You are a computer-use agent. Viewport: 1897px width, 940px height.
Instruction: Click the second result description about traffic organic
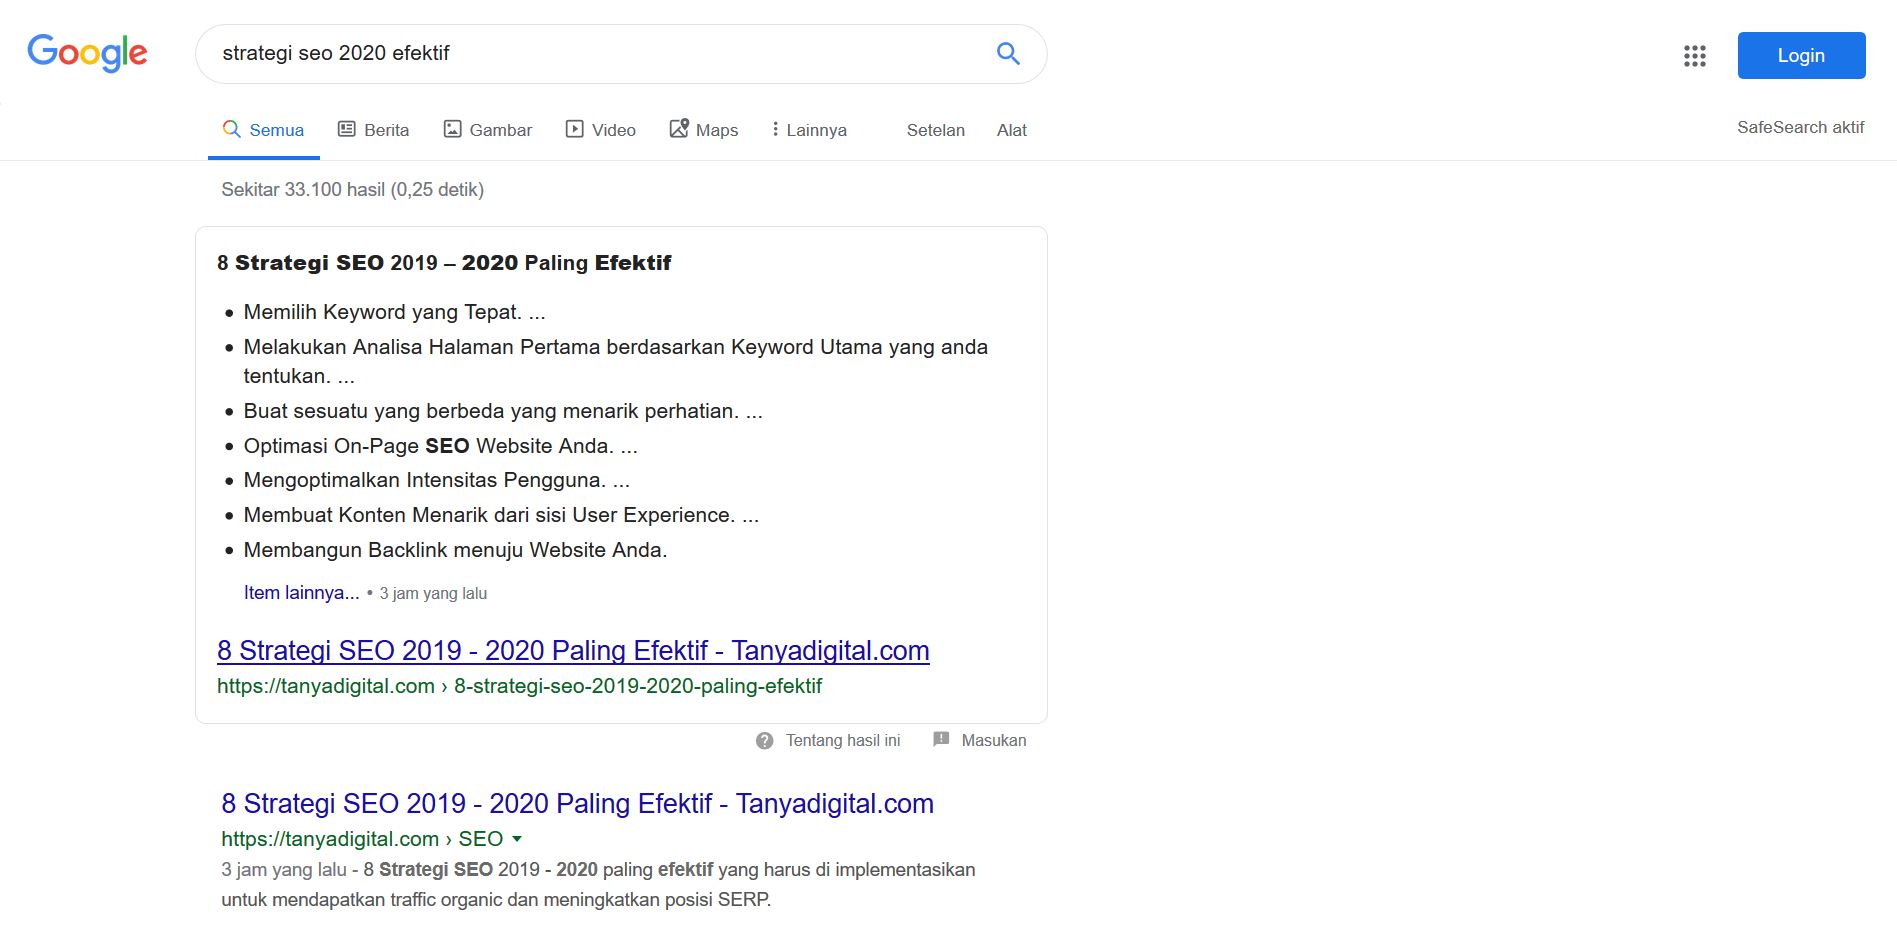[598, 885]
